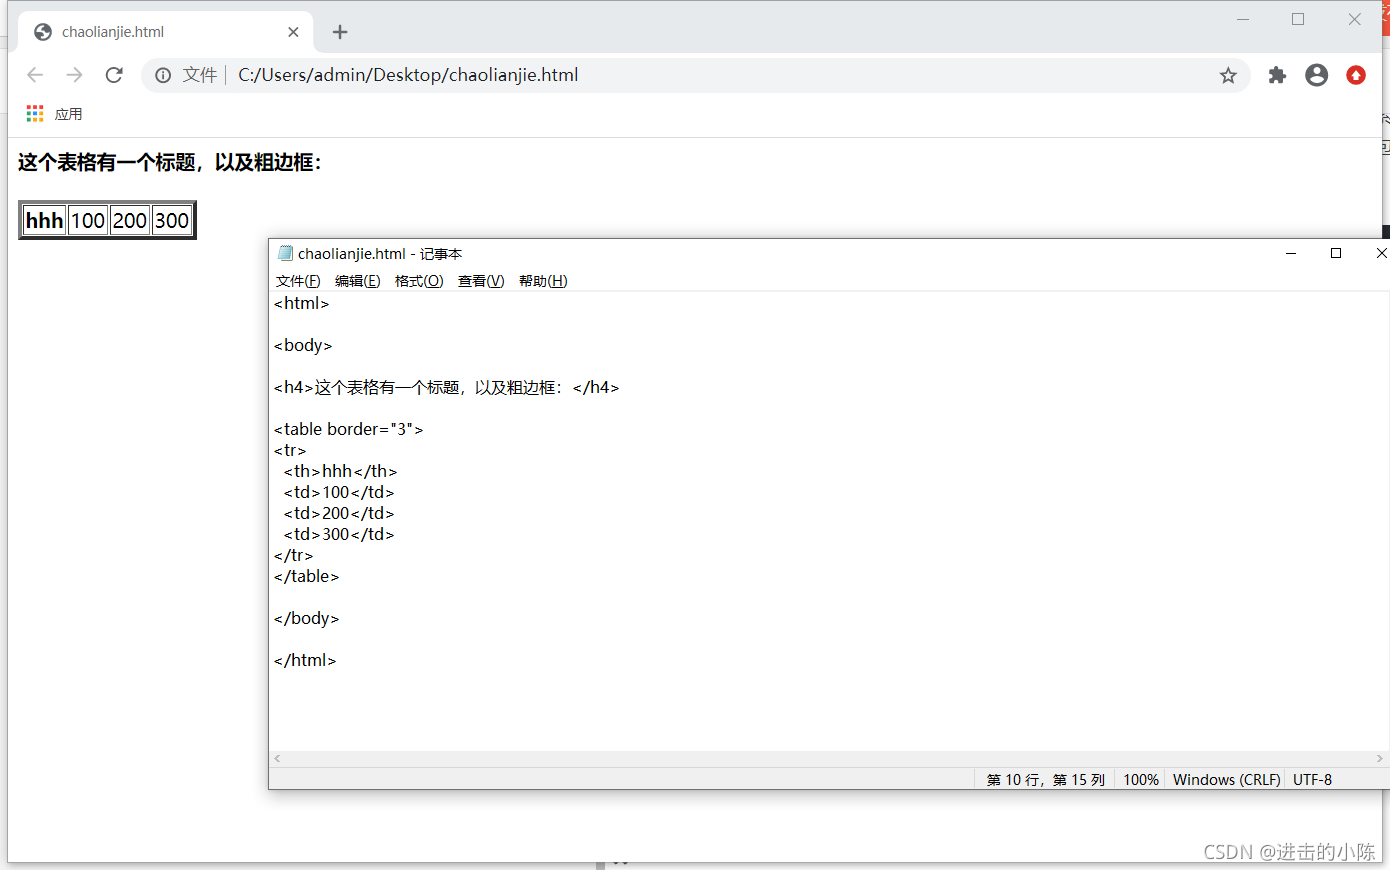
Task: Minimize the Notepad window
Action: [x=1291, y=253]
